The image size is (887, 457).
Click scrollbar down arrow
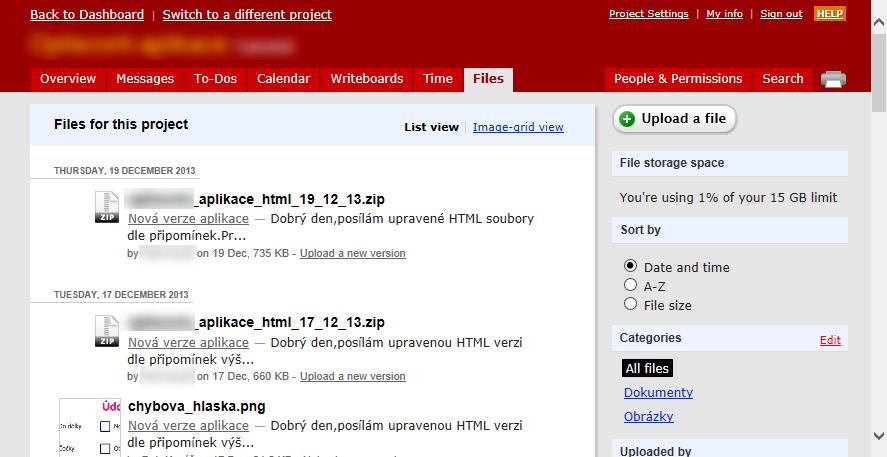(879, 436)
